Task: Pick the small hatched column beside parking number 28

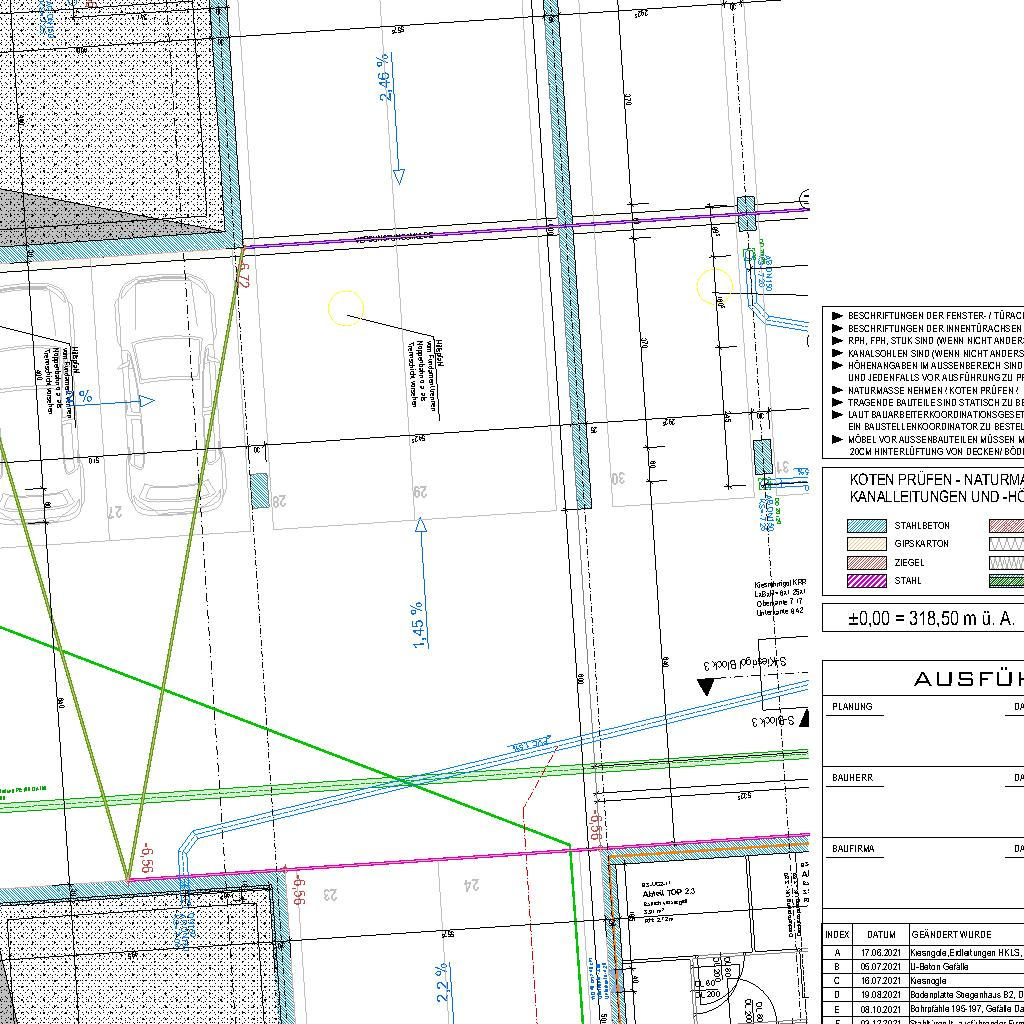Action: tap(260, 491)
